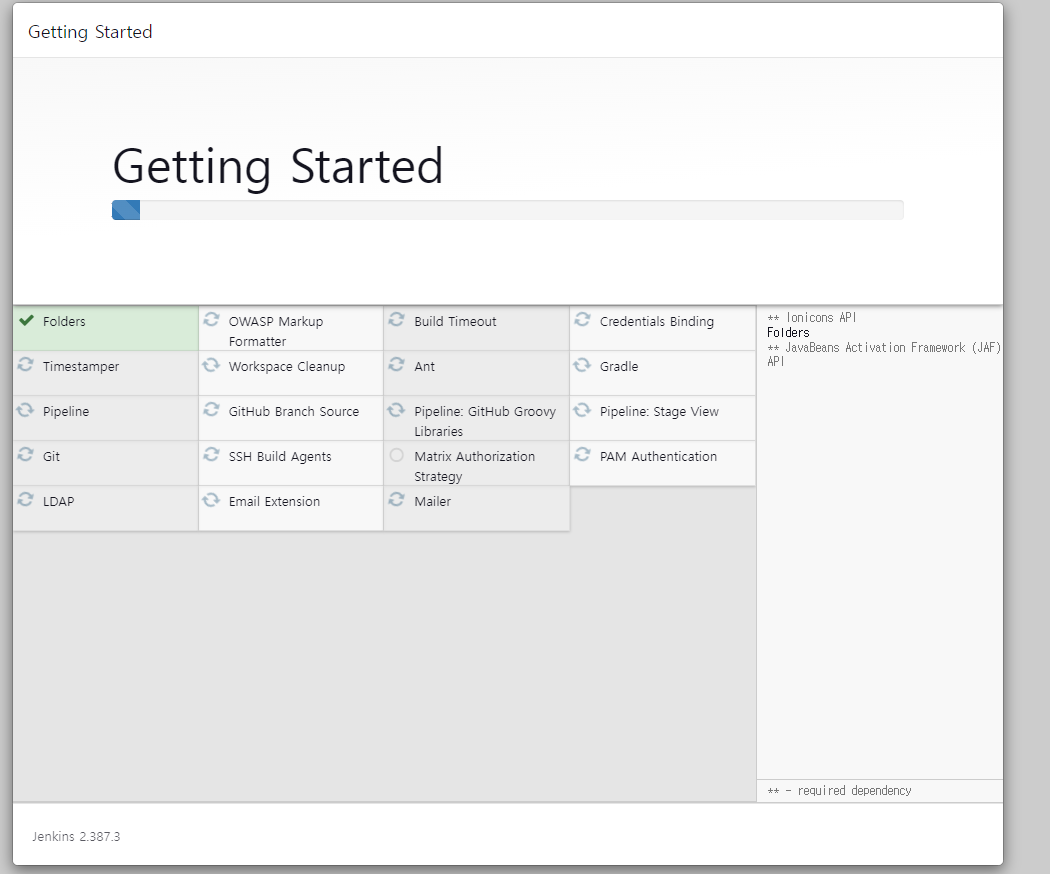Click the spinner icon beside Credentials Binding
Viewport: 1050px width, 874px height.
click(582, 319)
